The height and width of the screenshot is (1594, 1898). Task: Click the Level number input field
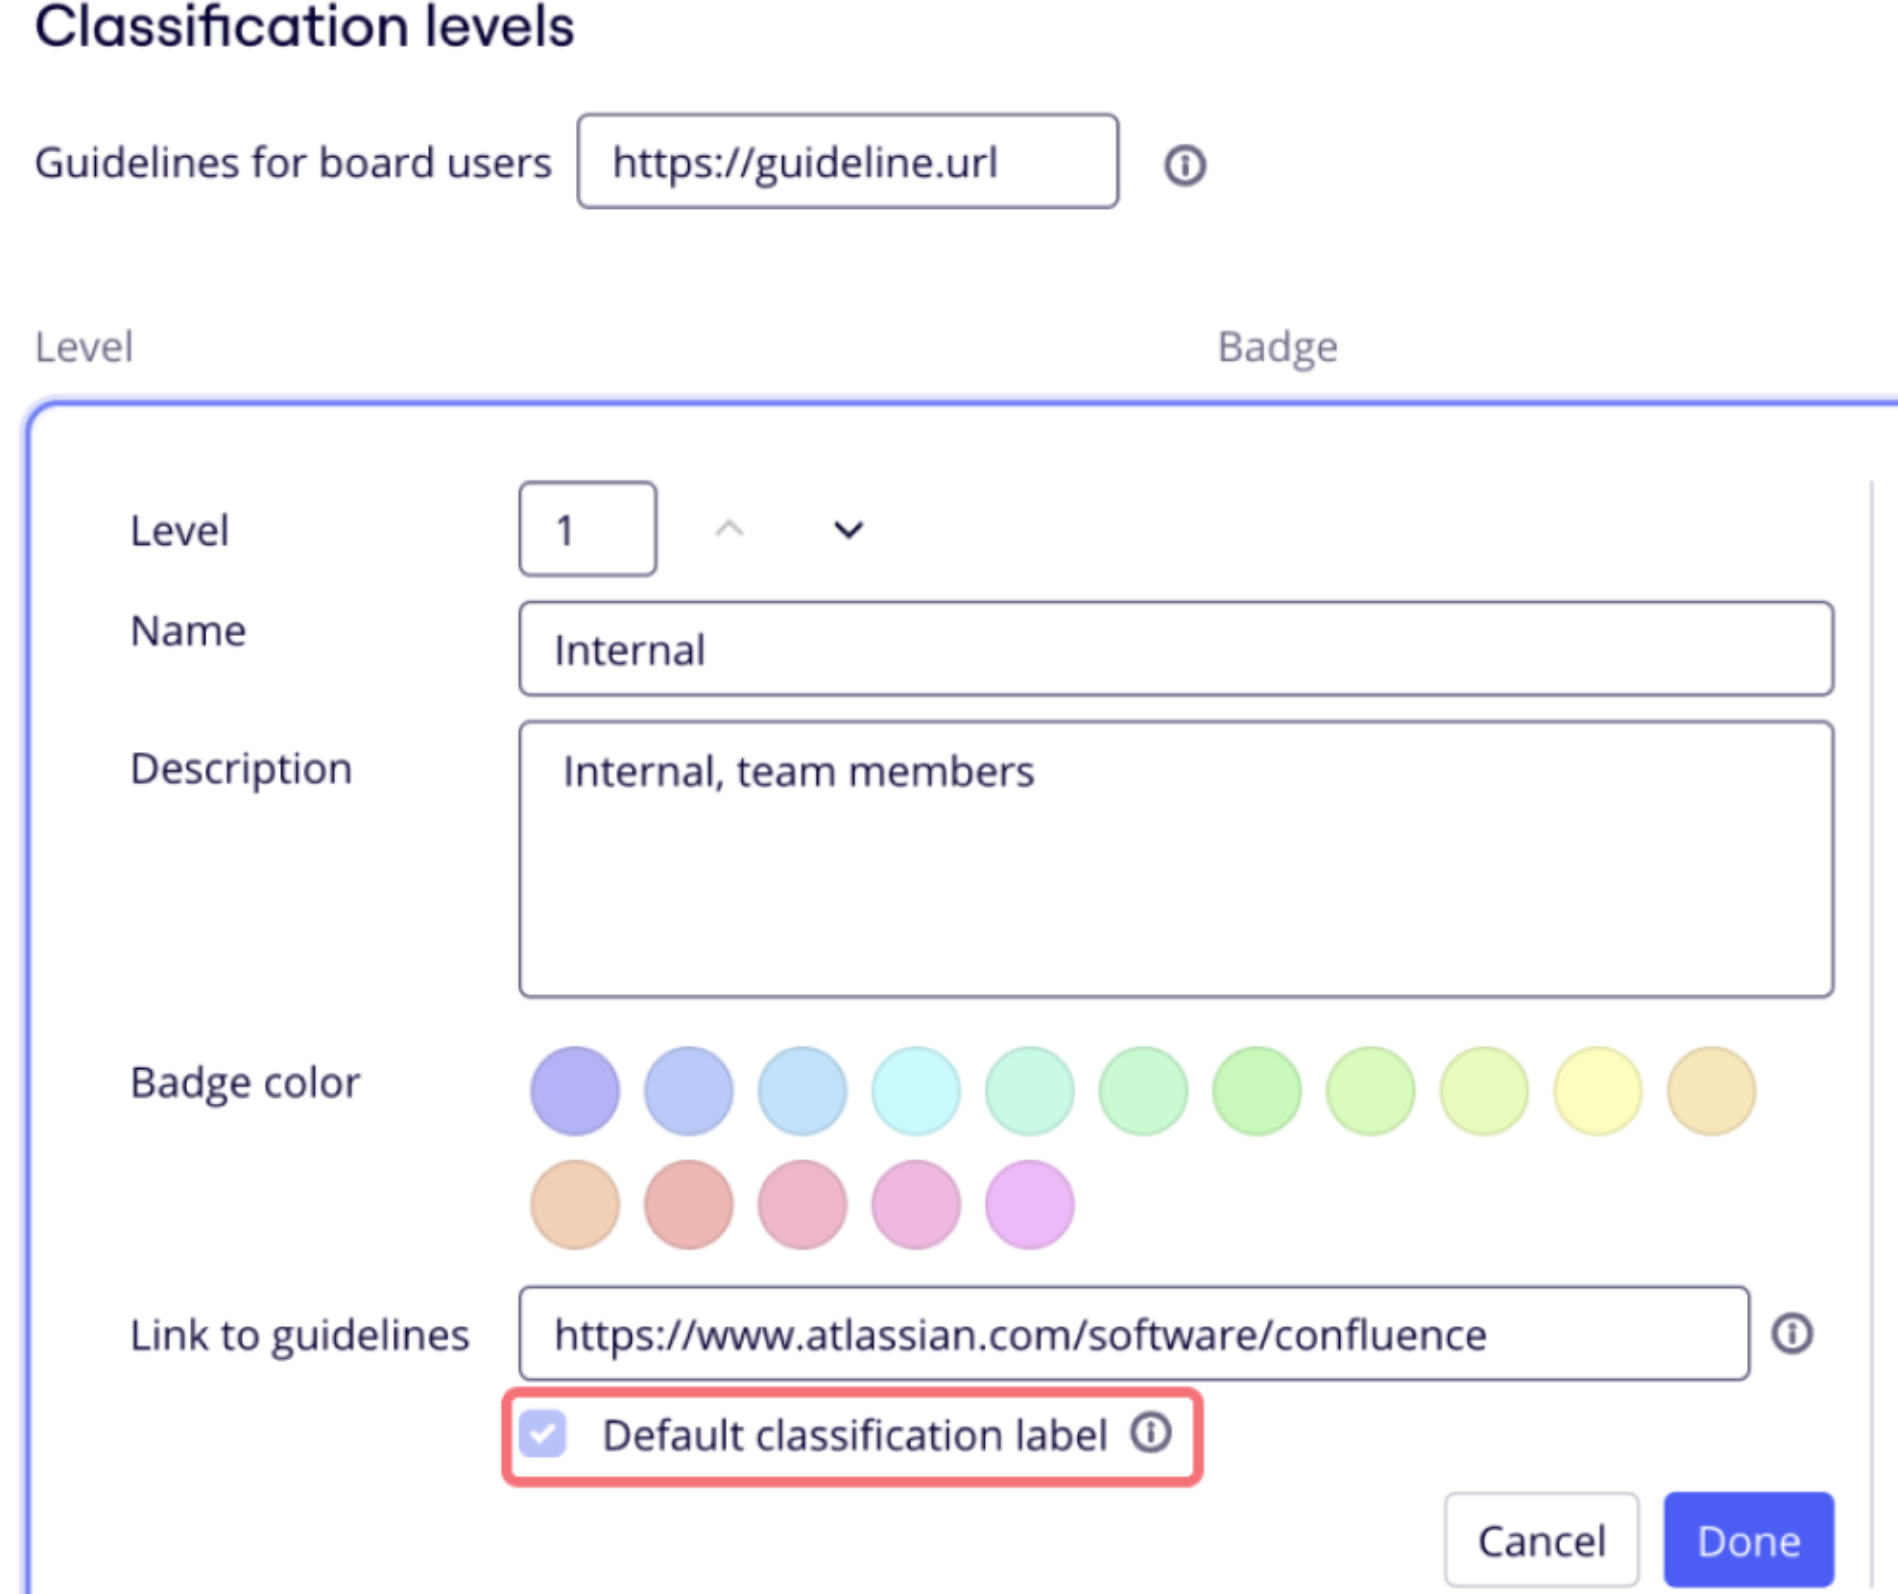point(587,529)
